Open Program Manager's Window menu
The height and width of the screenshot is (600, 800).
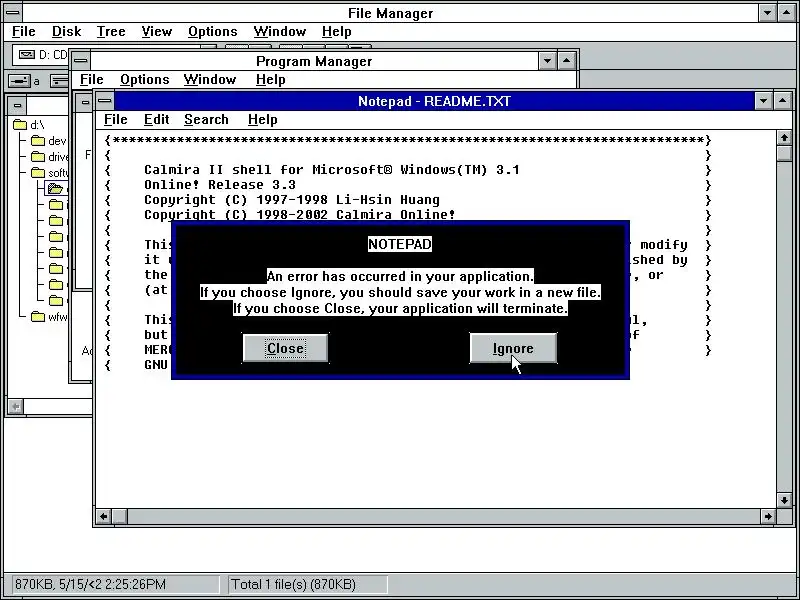click(210, 80)
